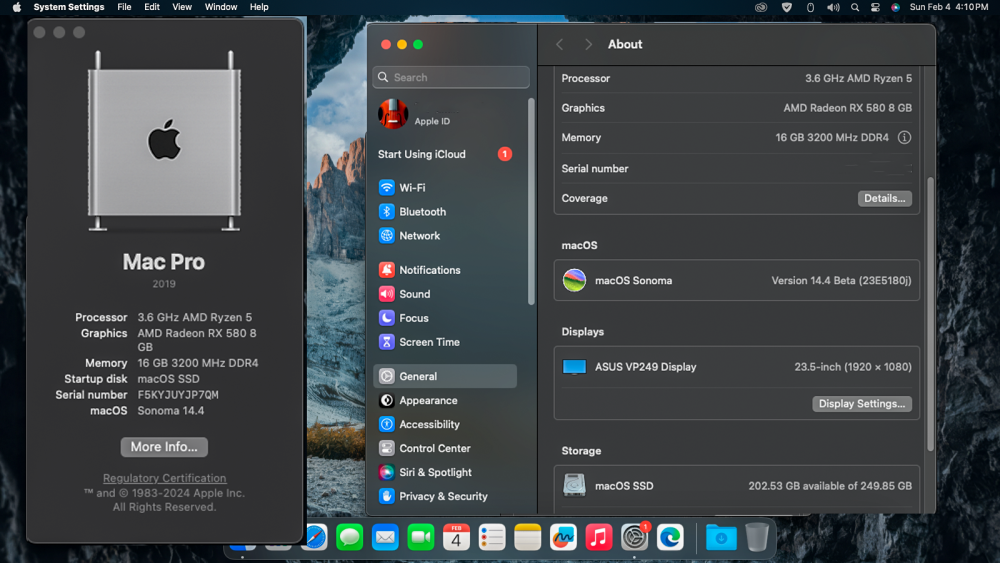Open Downloads folder in the Dock
The image size is (1000, 563).
(721, 537)
